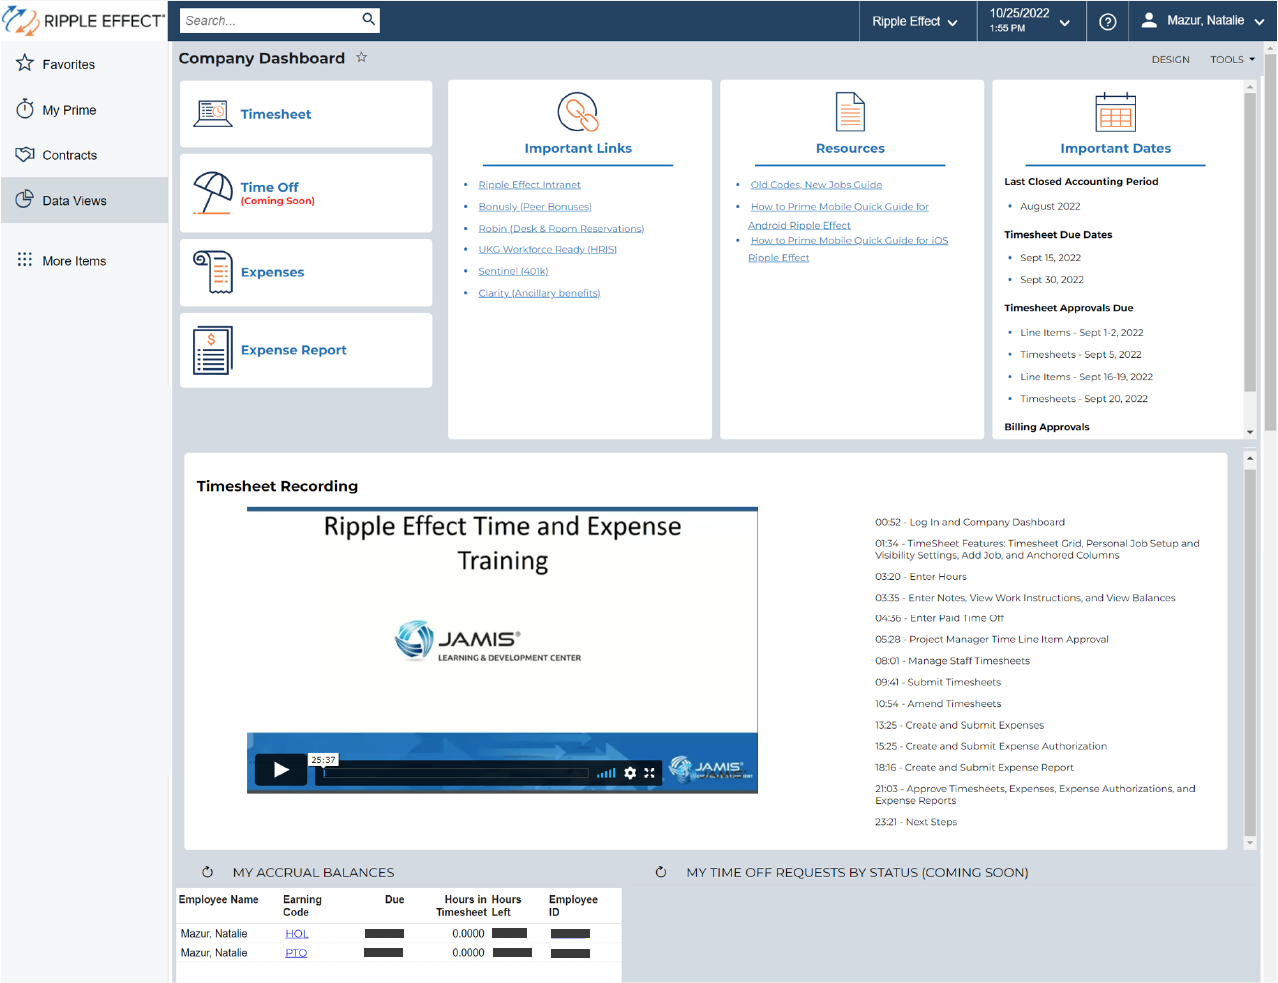Viewport: 1278px width, 983px height.
Task: Open the Expenses tile link
Action: (272, 272)
